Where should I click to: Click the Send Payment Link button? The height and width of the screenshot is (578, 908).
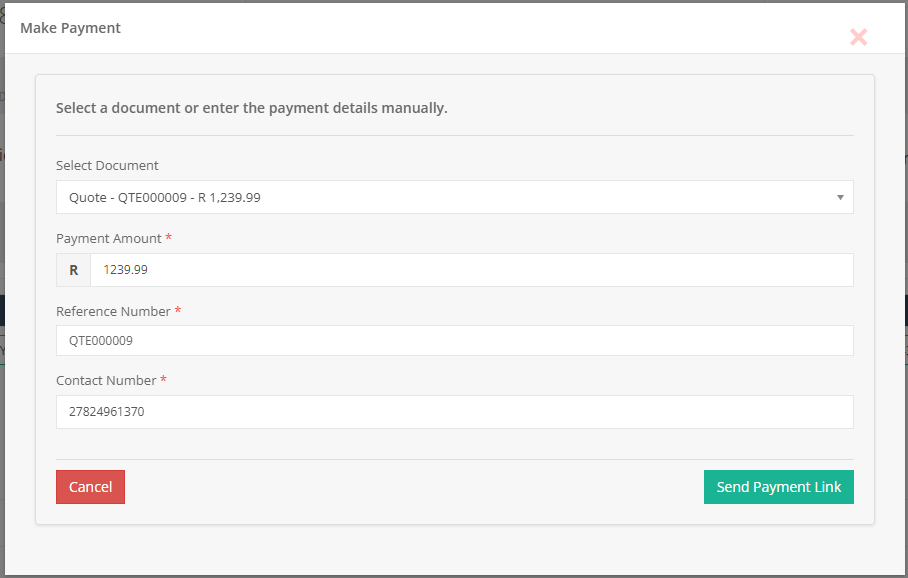pyautogui.click(x=778, y=487)
